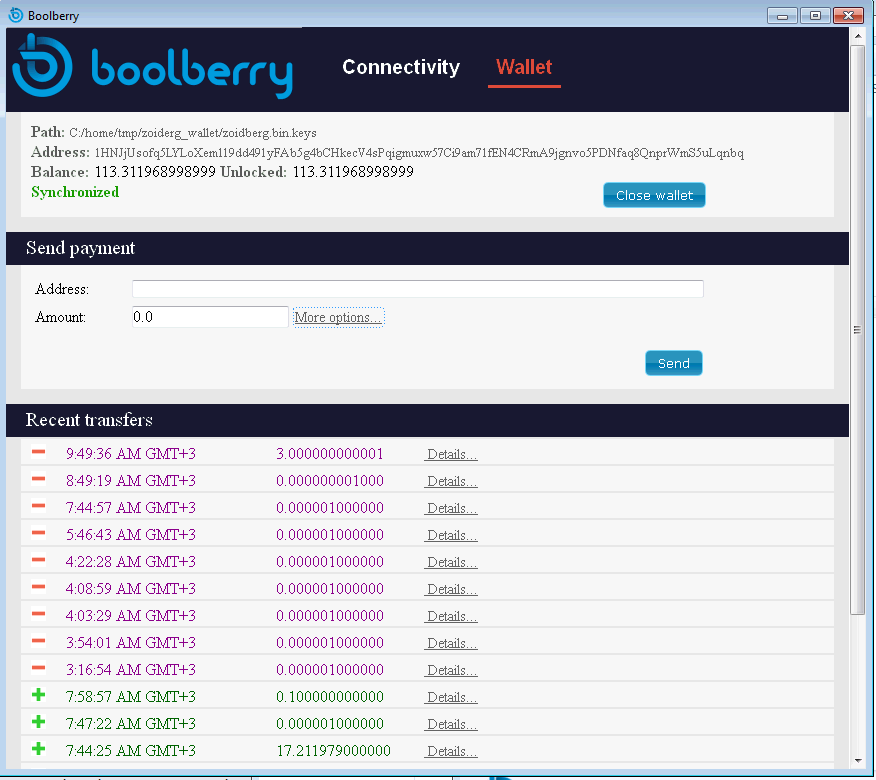Click minus icon for 4:22:28 AM transfer
This screenshot has width=876, height=780.
(39, 560)
